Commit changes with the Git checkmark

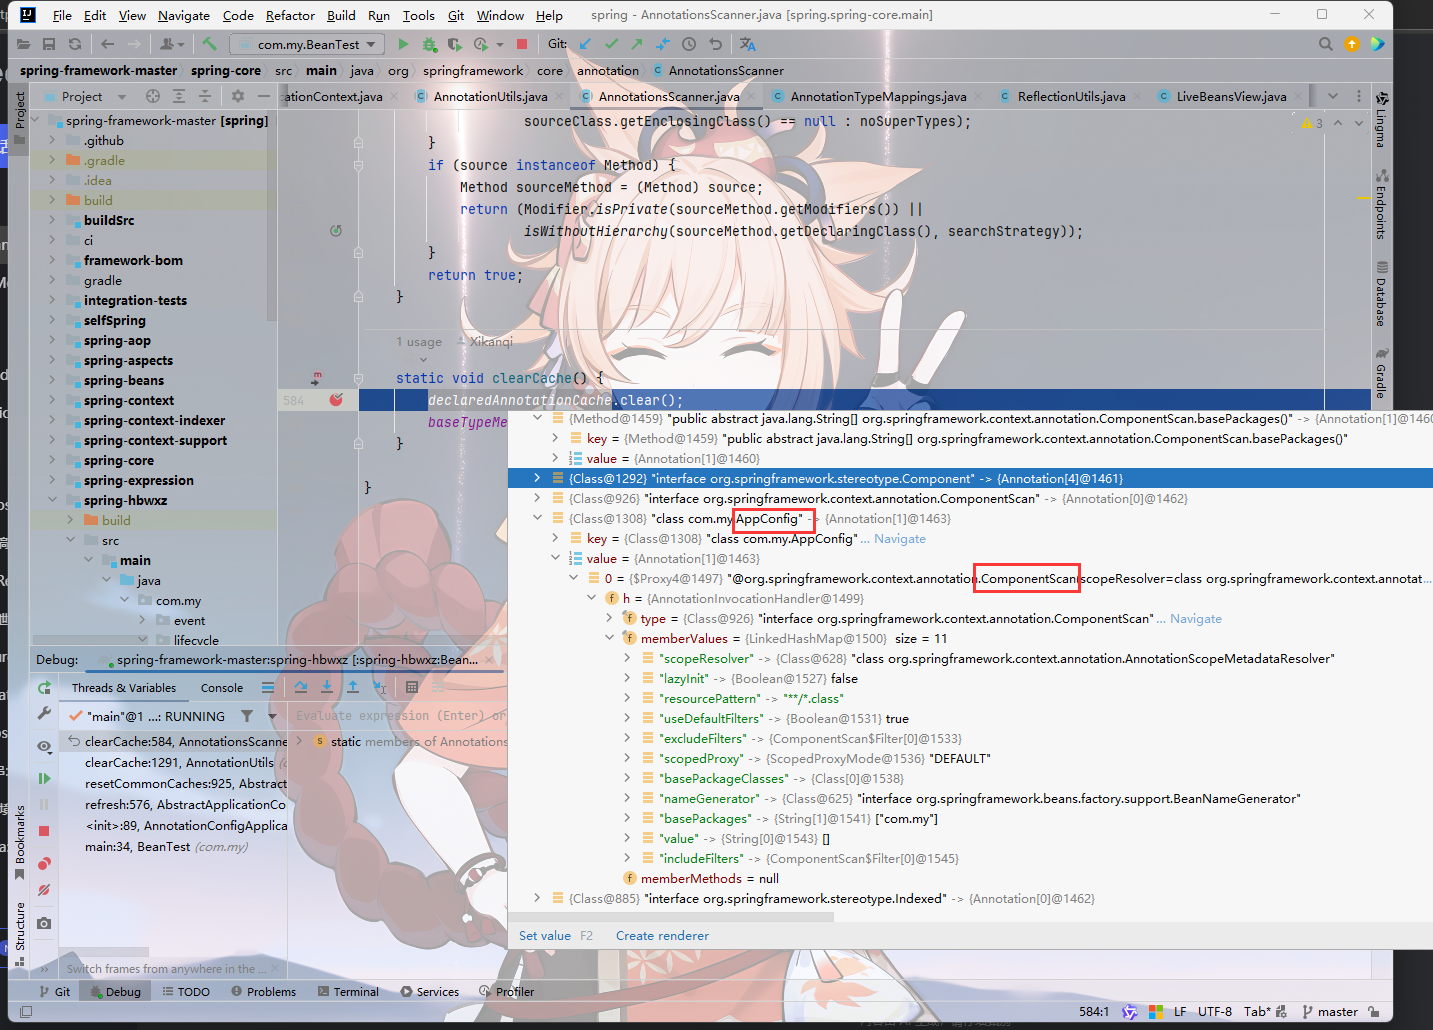611,44
